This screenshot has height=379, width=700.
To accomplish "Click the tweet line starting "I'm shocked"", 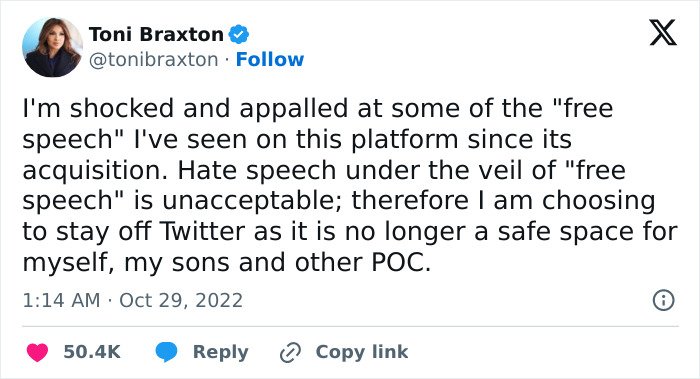I will tap(318, 108).
